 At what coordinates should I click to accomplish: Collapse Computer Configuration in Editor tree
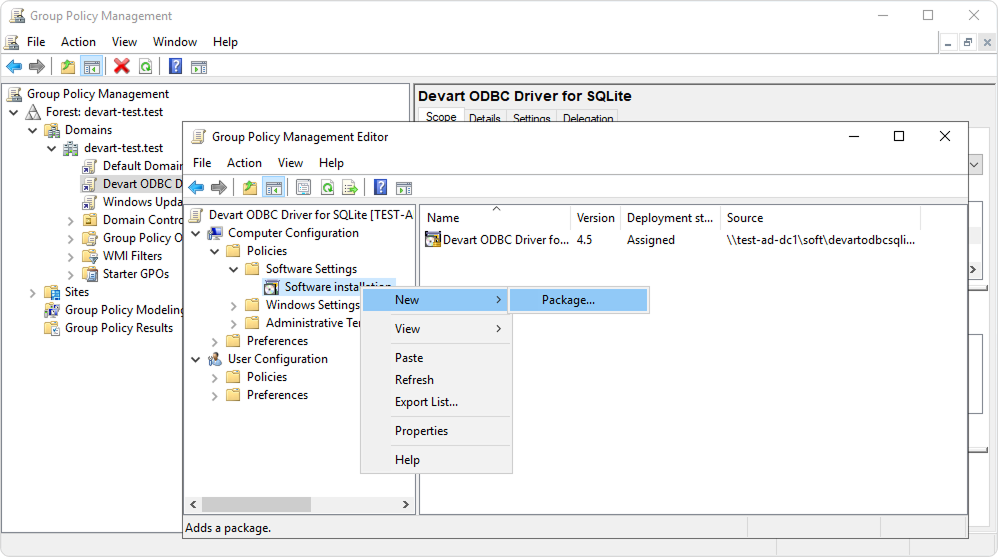(196, 233)
